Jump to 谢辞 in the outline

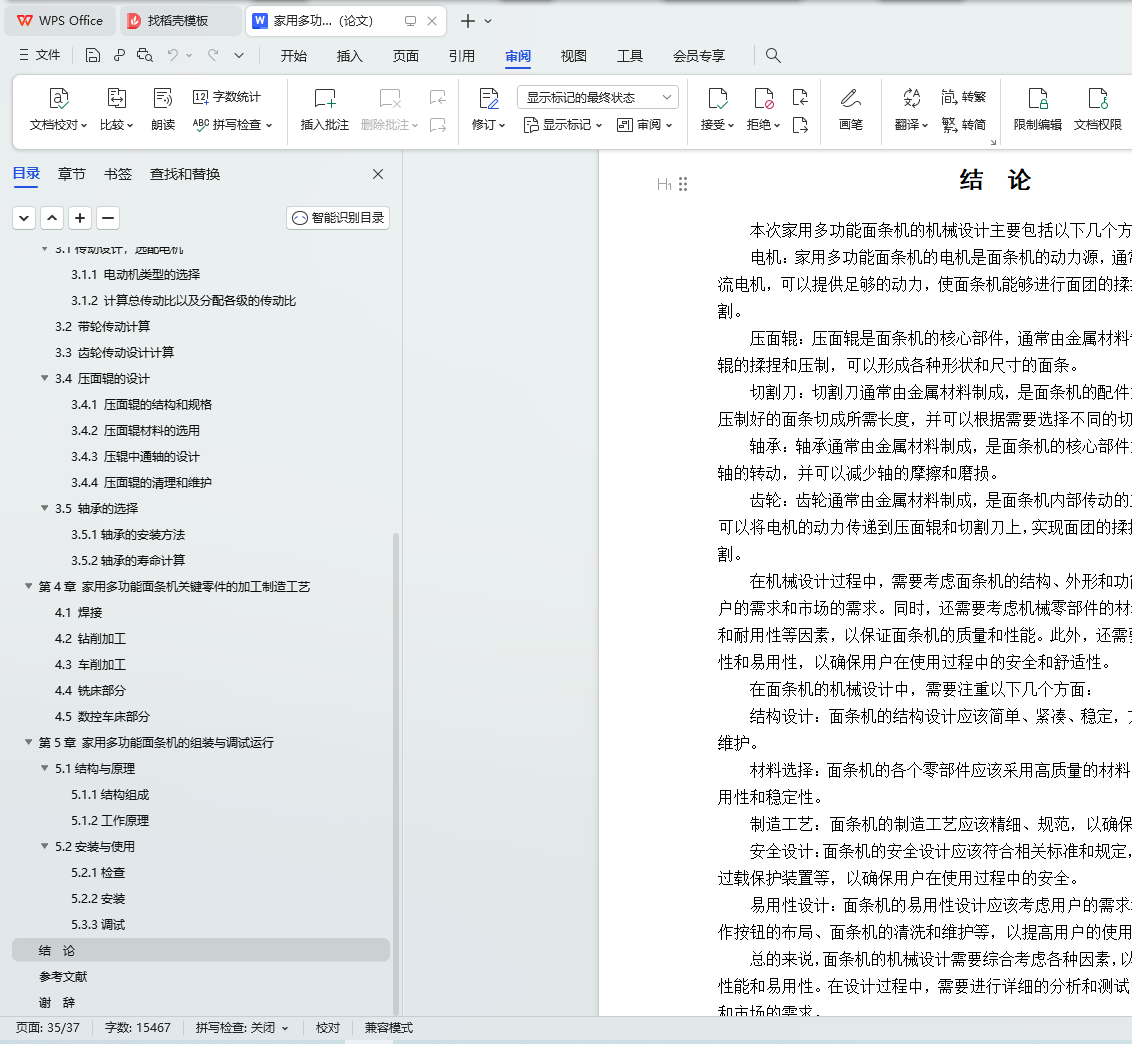click(x=57, y=1002)
